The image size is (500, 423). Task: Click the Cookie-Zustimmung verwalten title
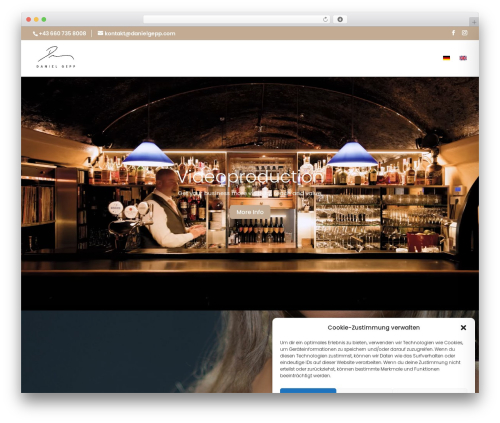pos(374,328)
